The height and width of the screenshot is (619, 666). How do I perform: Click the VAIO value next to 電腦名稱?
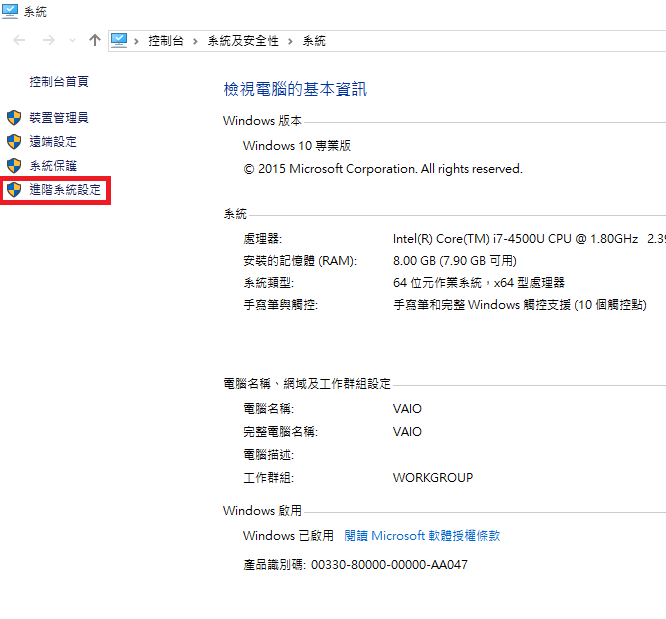click(407, 409)
